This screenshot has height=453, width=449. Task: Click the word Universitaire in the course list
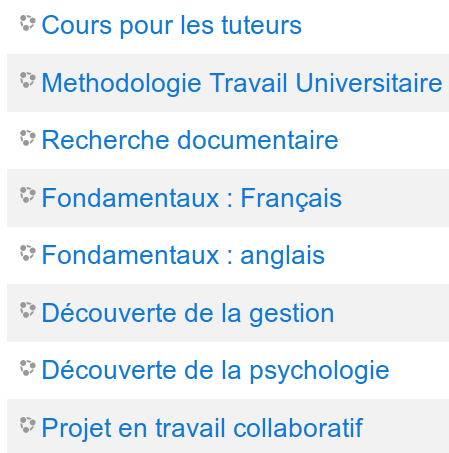(x=369, y=83)
